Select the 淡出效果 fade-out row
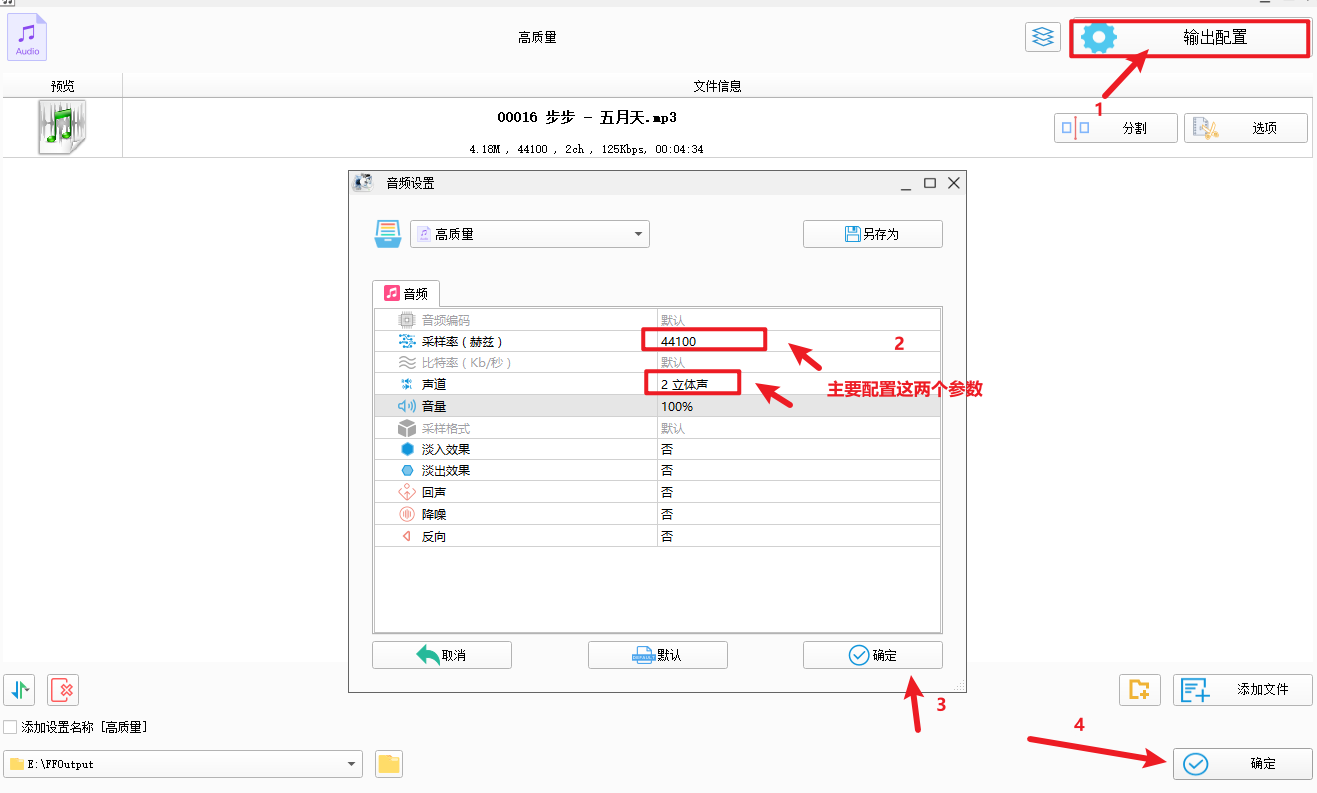Image resolution: width=1317 pixels, height=793 pixels. coord(657,470)
